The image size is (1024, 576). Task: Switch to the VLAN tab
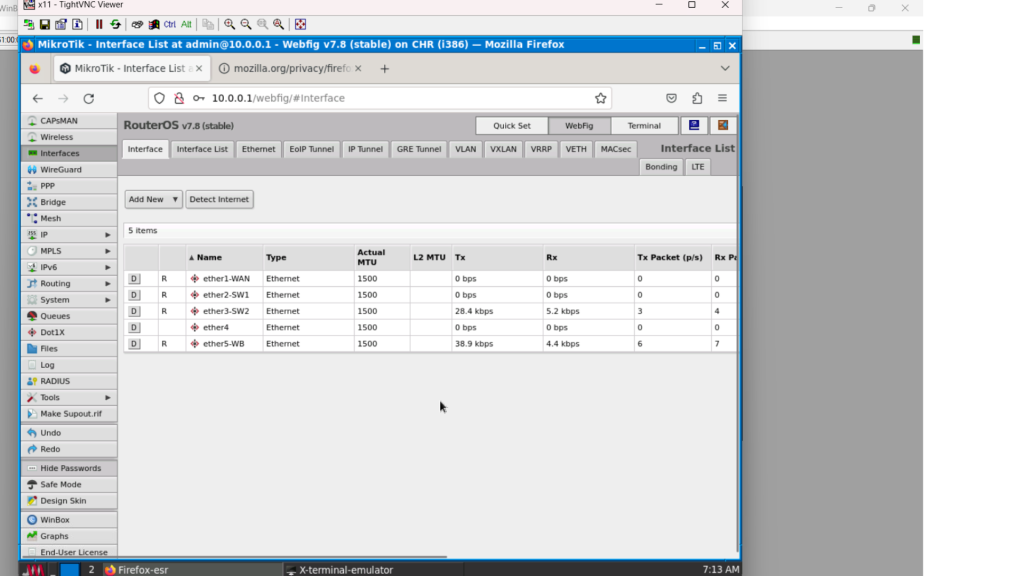(x=465, y=149)
